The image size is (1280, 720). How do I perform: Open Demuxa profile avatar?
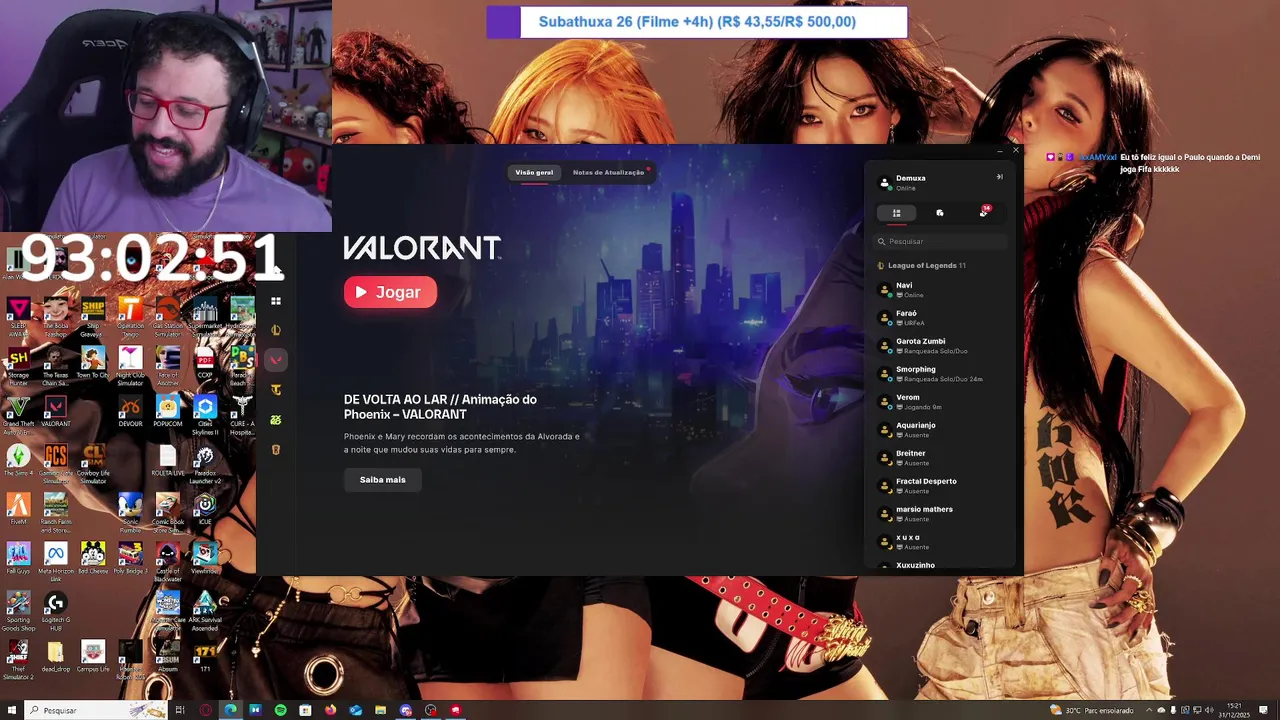884,183
